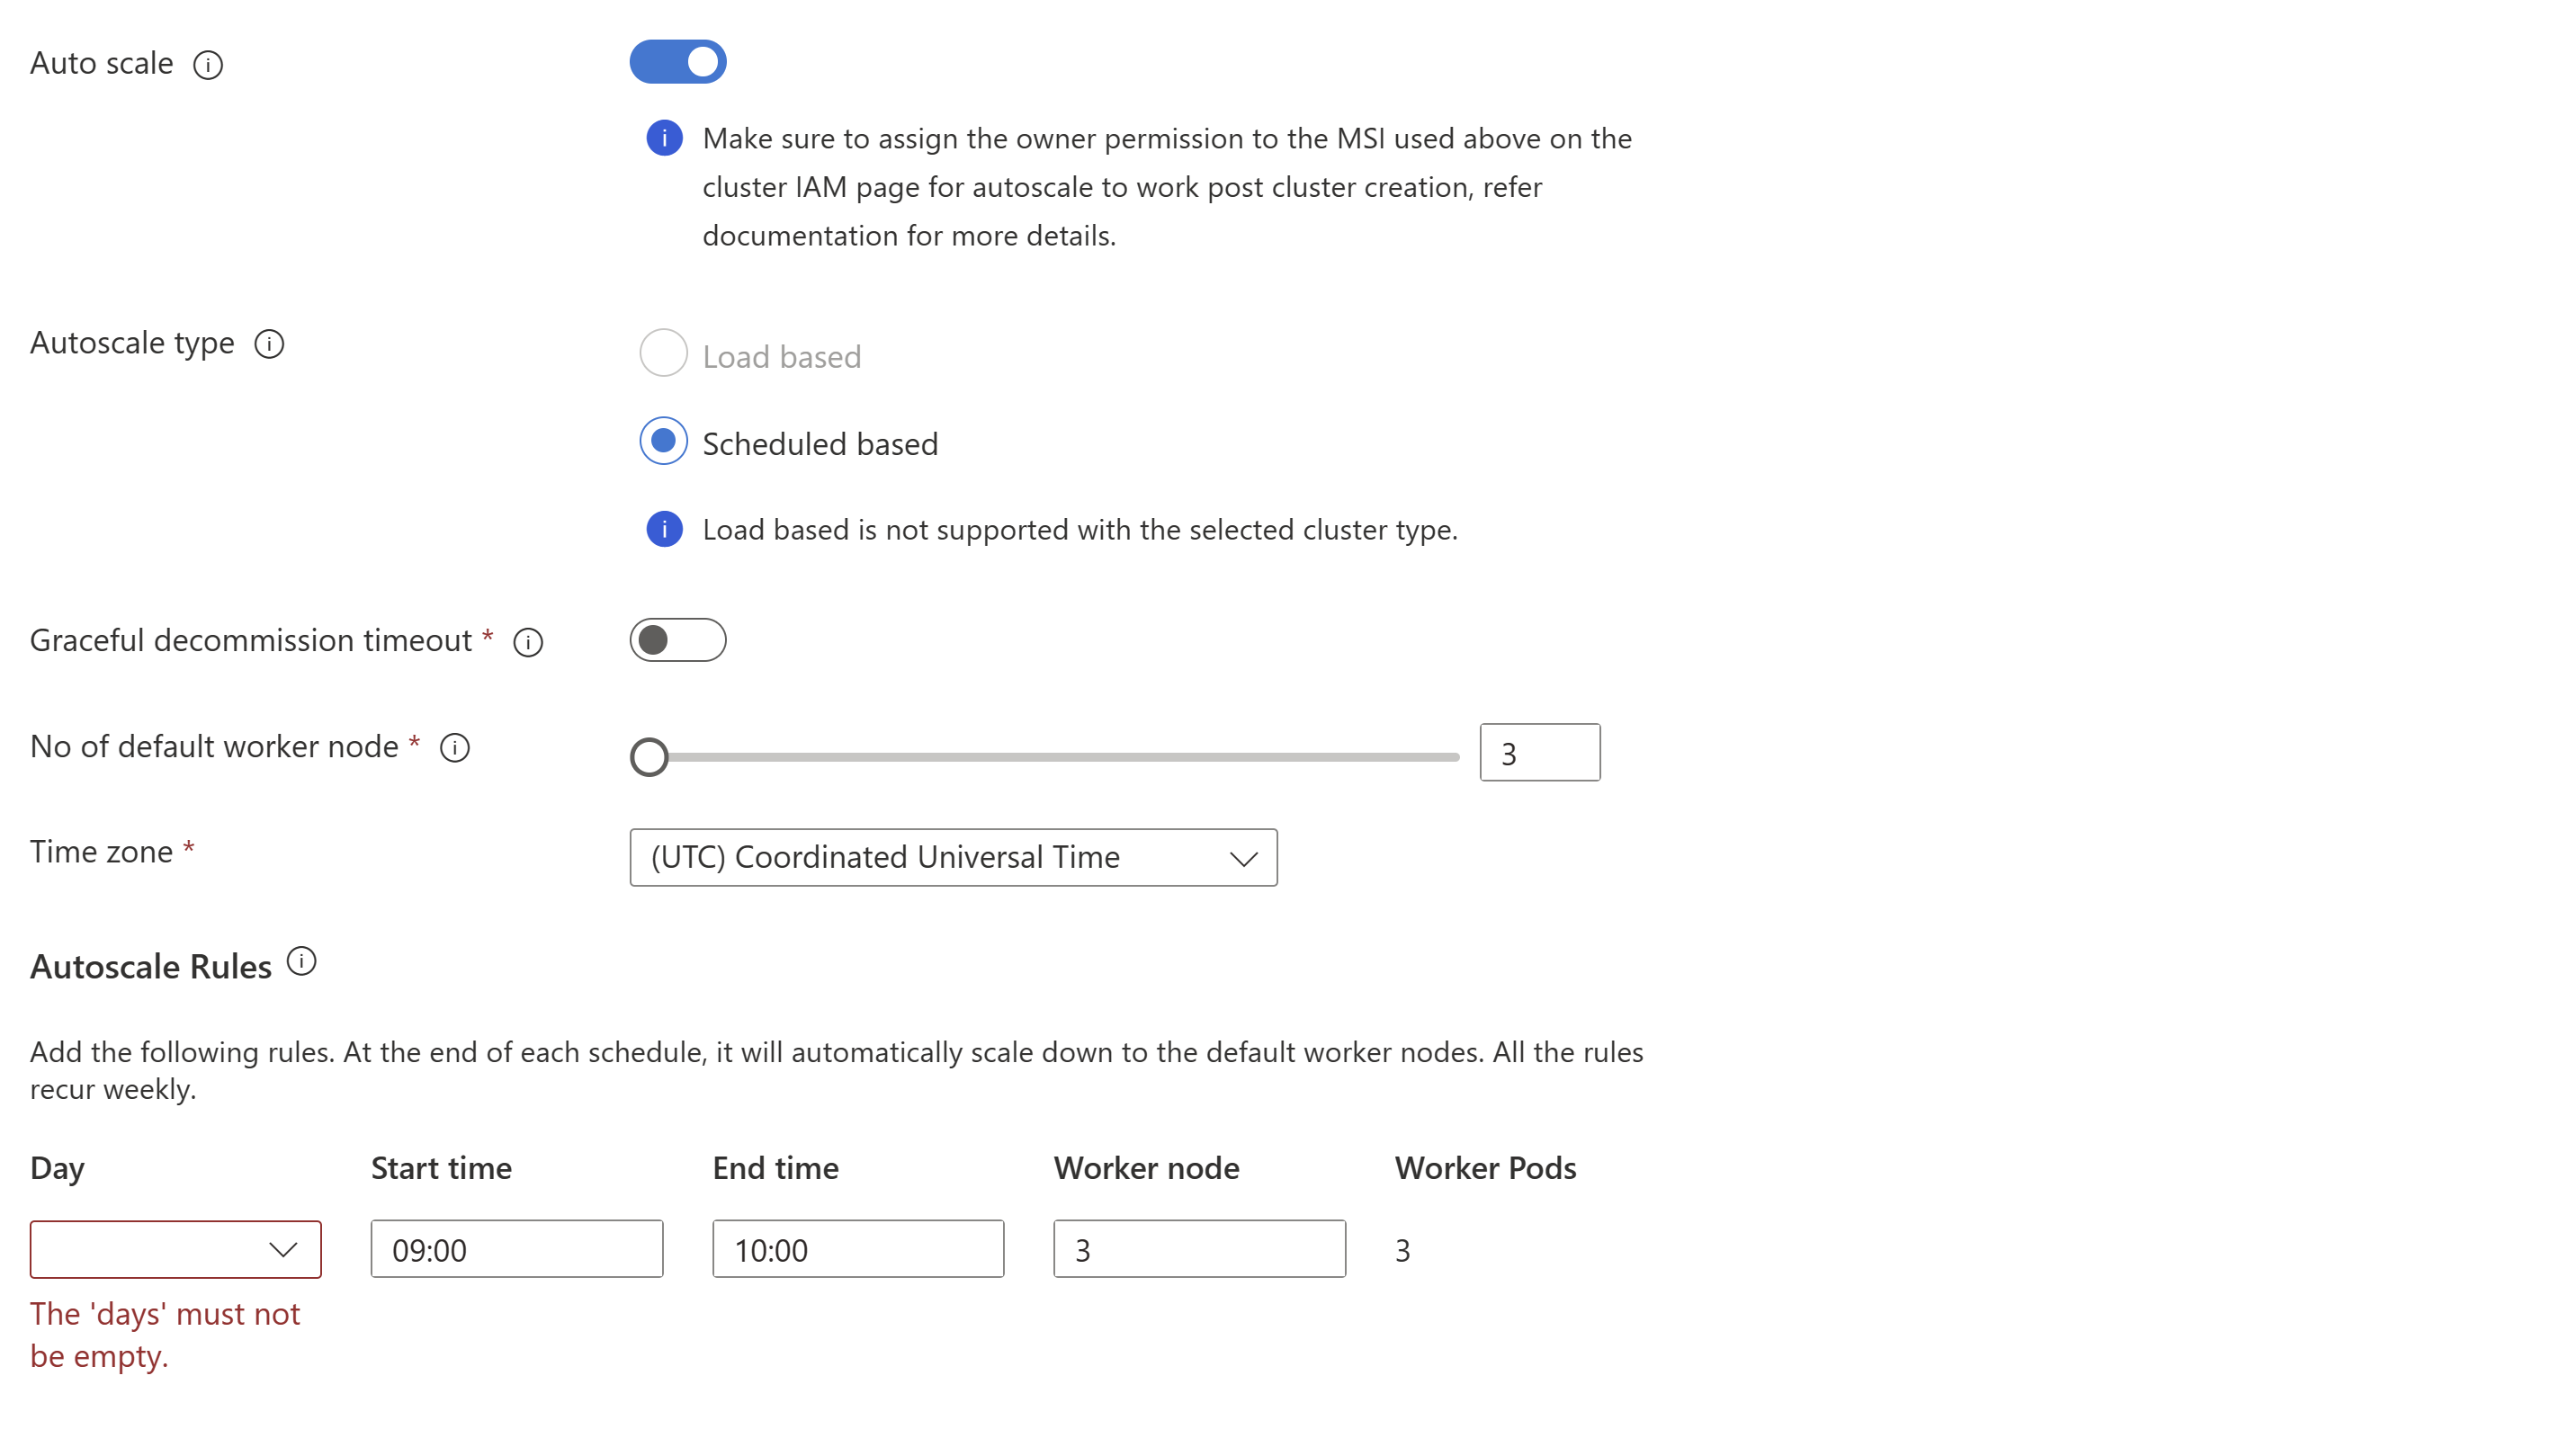This screenshot has width=2571, height=1456.
Task: Toggle the Auto scale switch on
Action: pos(678,62)
